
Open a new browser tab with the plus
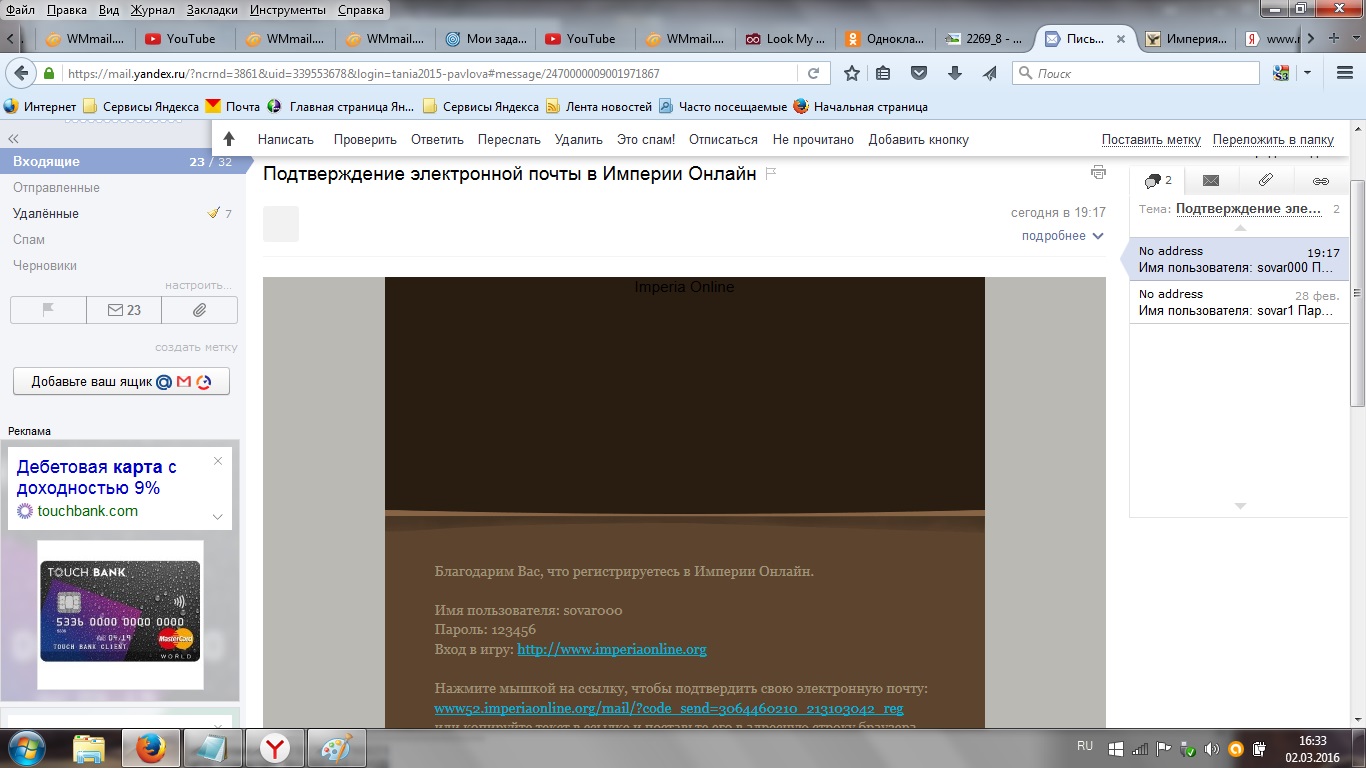(x=1334, y=38)
